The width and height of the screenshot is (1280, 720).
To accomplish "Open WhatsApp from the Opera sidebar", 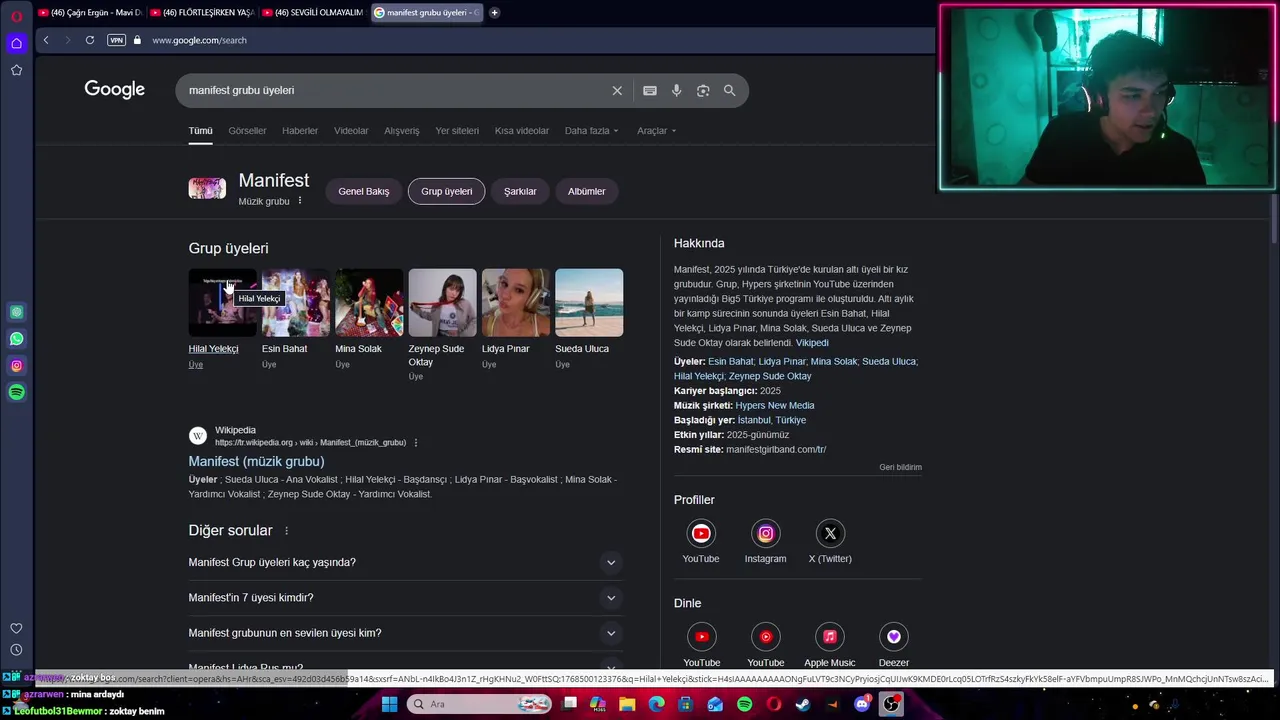I will click(x=16, y=339).
